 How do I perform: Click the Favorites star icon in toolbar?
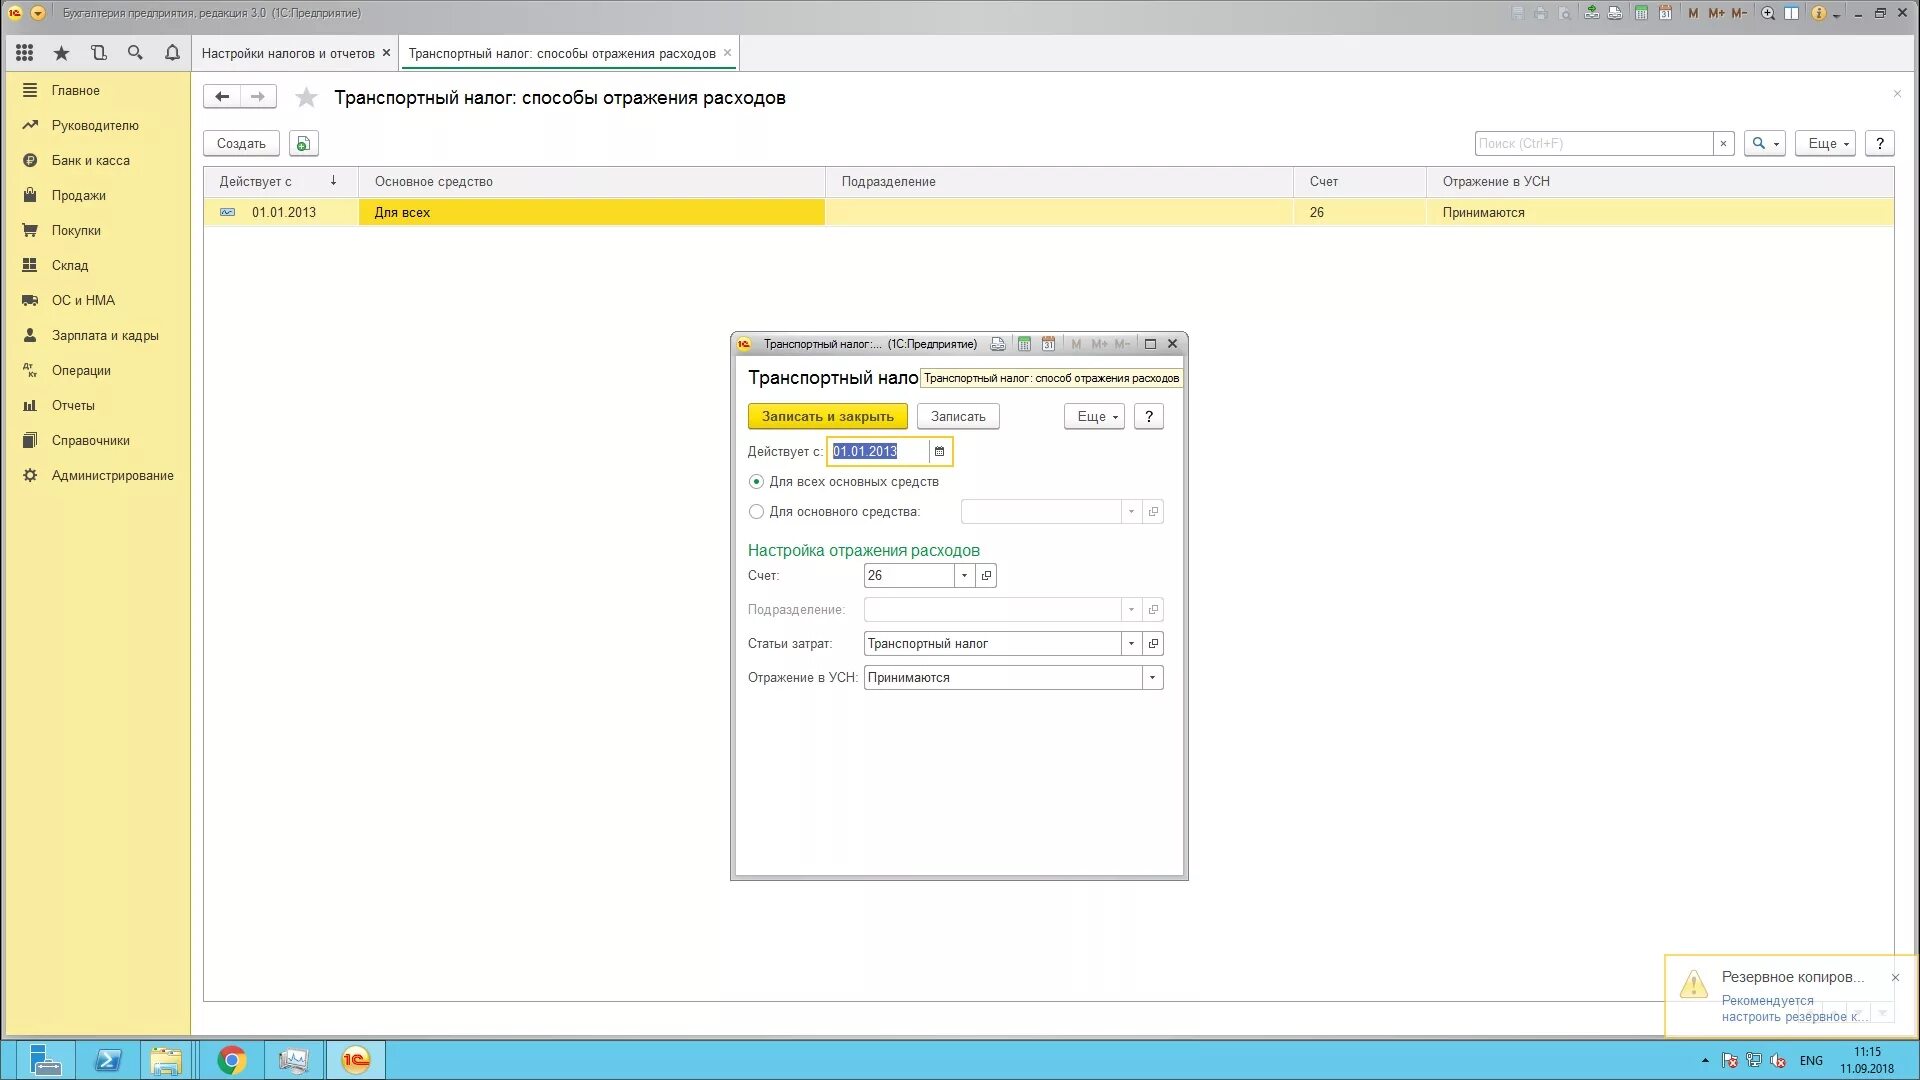point(61,53)
